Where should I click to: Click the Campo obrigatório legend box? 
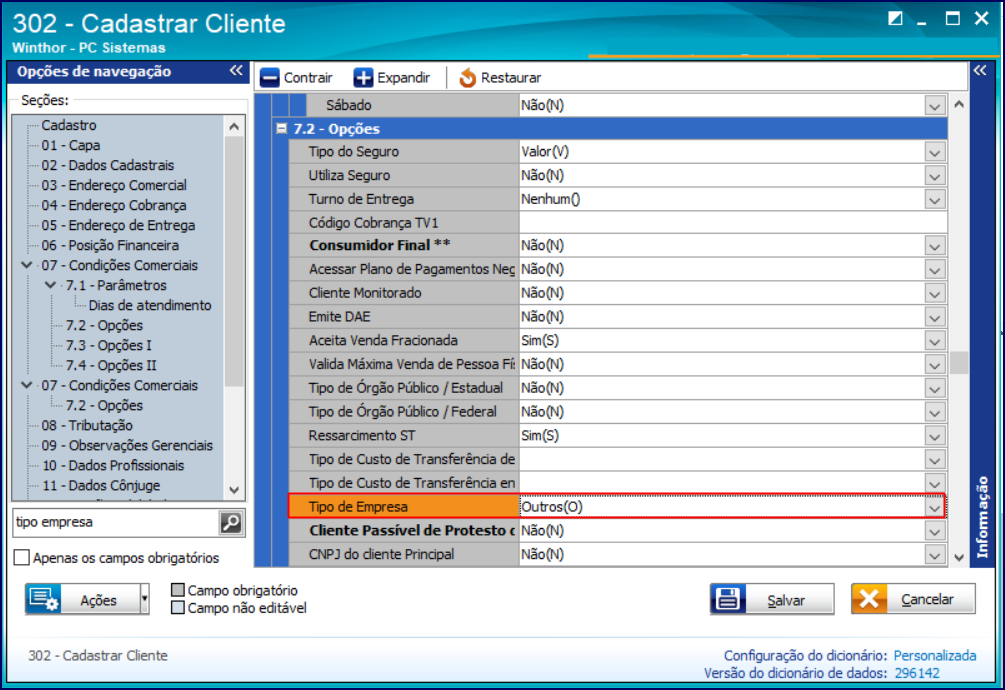(x=178, y=589)
